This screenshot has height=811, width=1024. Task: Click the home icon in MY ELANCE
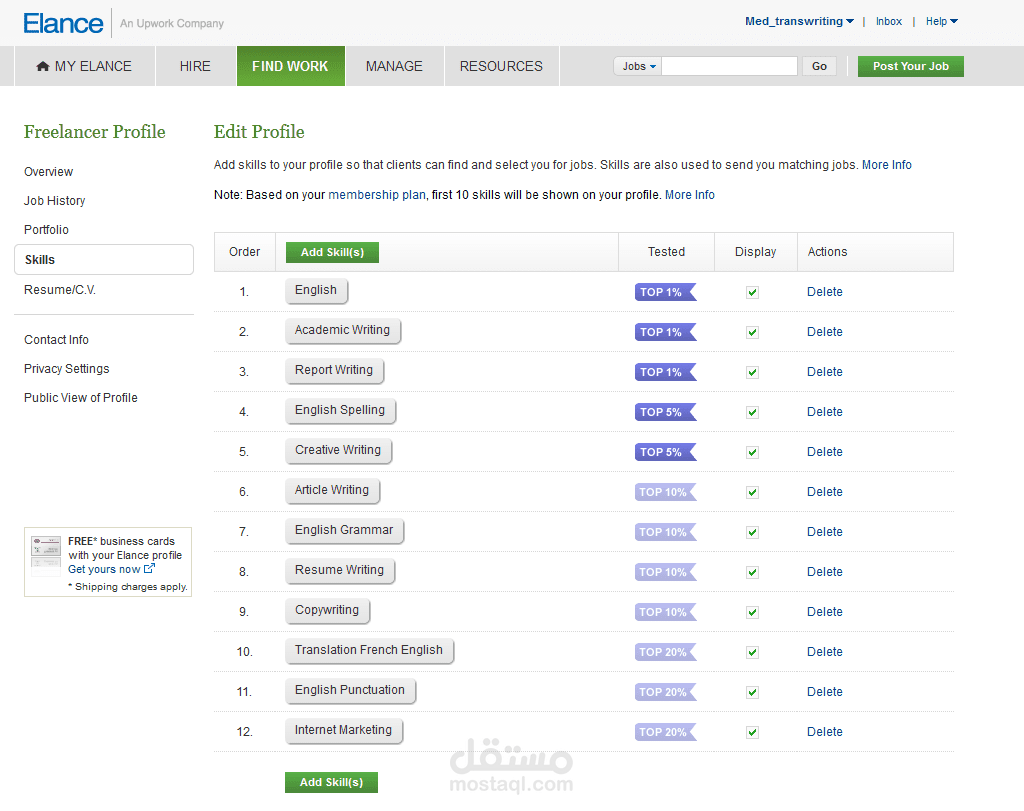(43, 66)
